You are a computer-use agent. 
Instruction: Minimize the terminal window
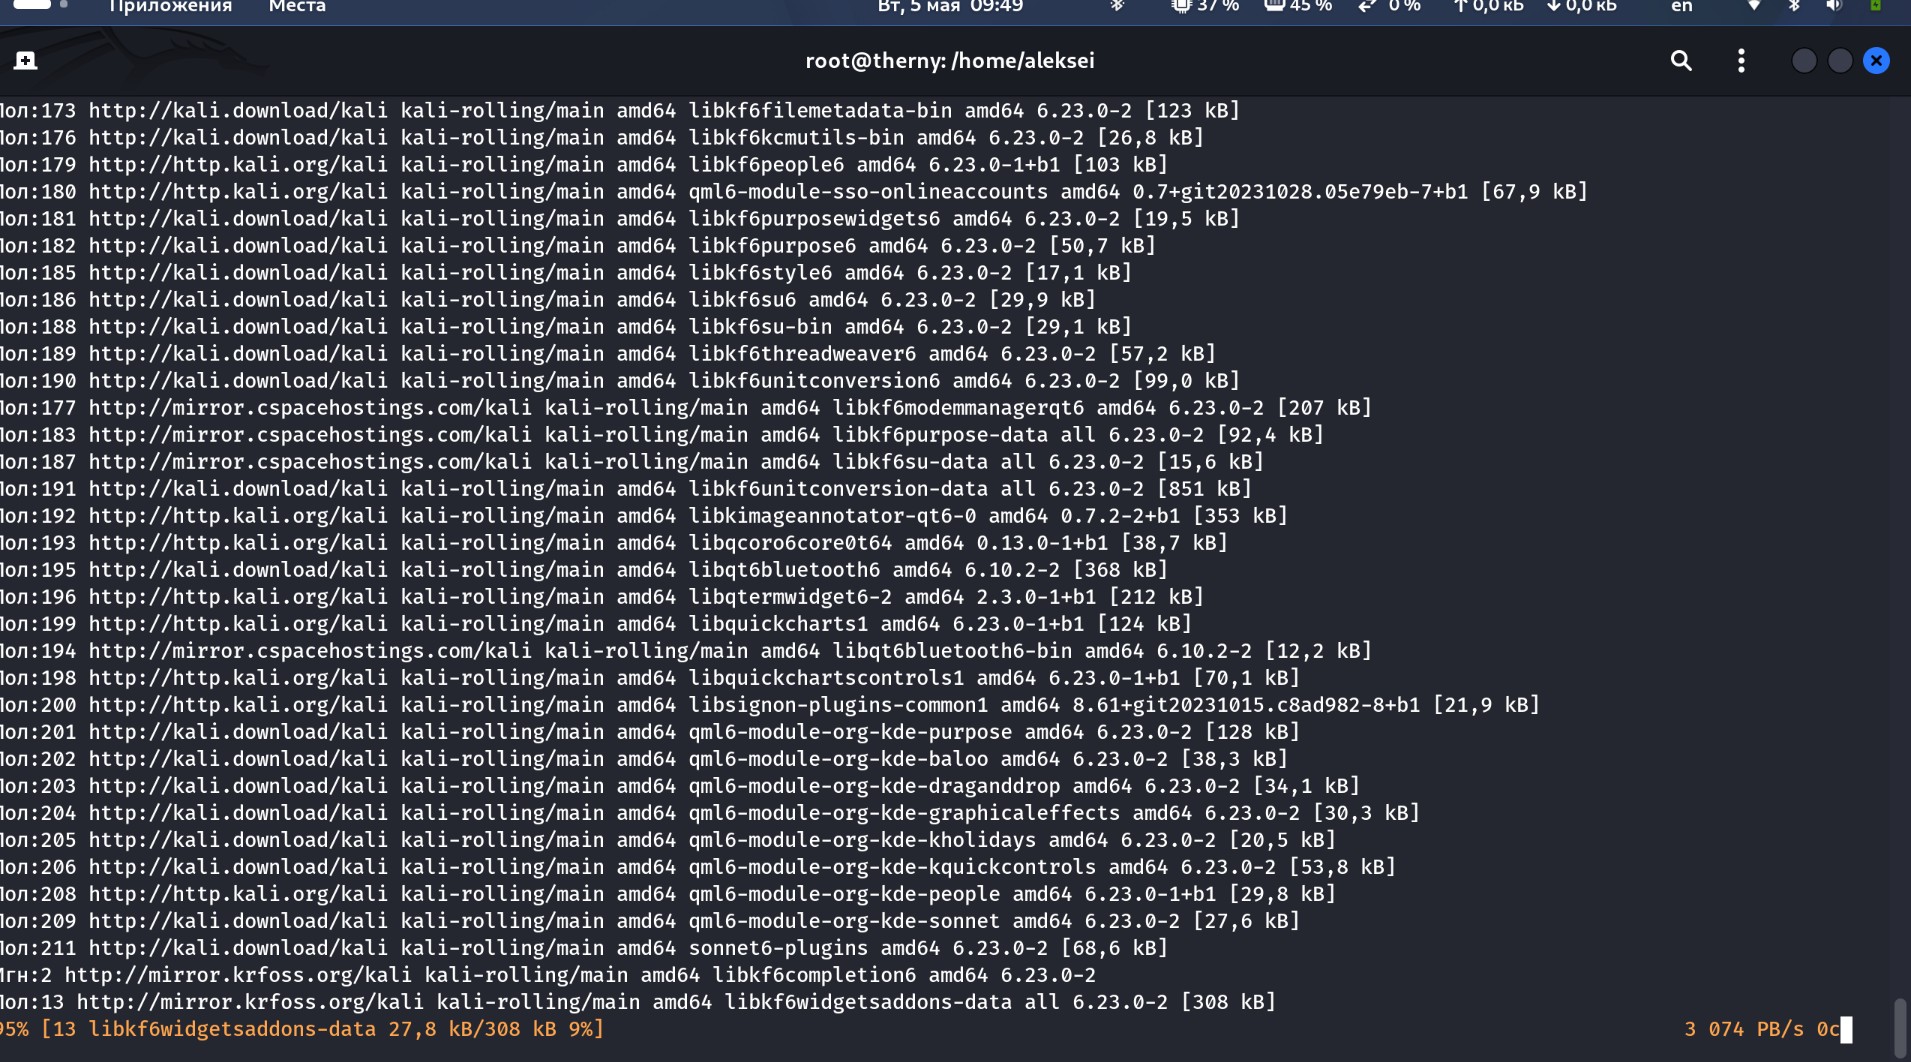click(1804, 61)
